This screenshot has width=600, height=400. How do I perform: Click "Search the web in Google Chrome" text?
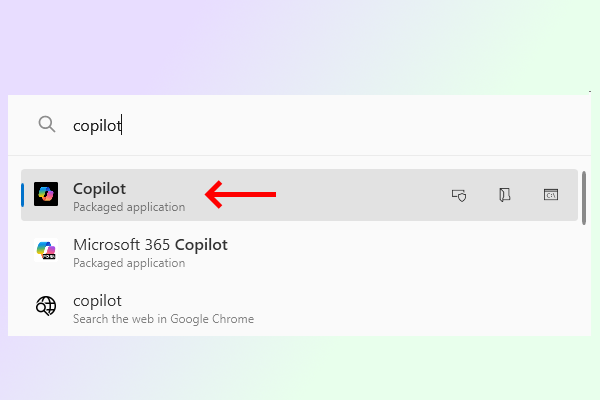coord(163,319)
